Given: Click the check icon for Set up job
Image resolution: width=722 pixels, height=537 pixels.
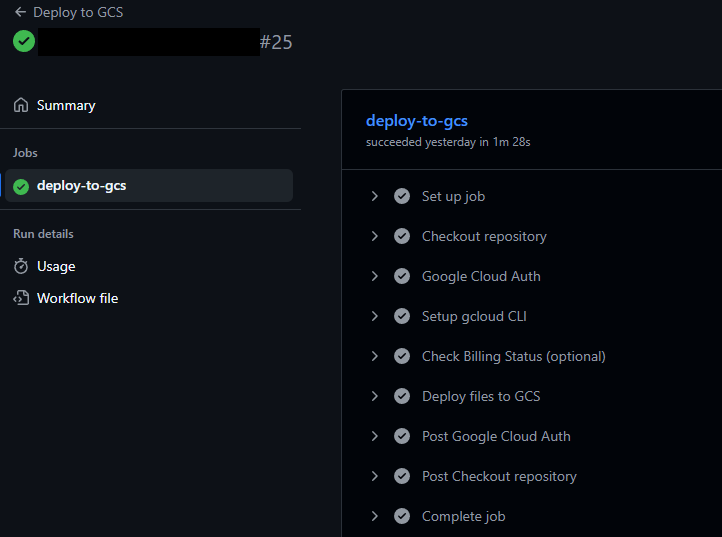Looking at the screenshot, I should tap(402, 196).
